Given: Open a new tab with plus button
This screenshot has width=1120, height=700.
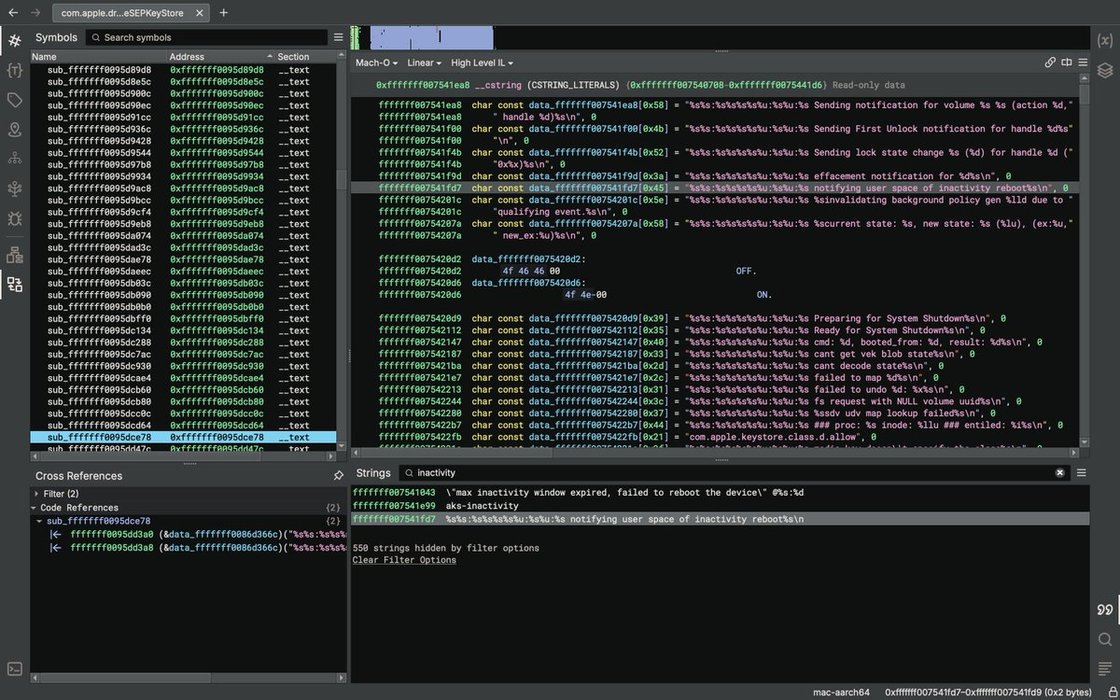Looking at the screenshot, I should point(223,13).
